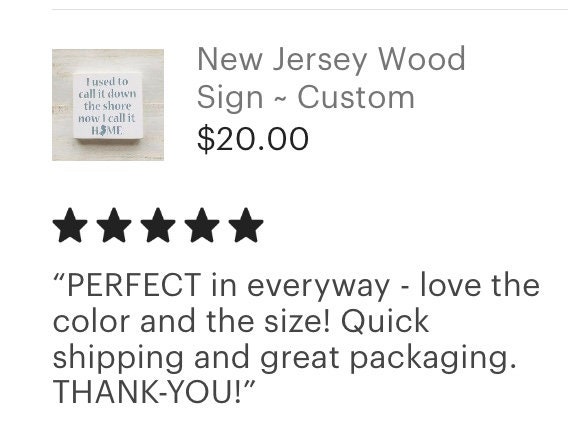Open the wood sign product thumbnail

click(x=108, y=105)
